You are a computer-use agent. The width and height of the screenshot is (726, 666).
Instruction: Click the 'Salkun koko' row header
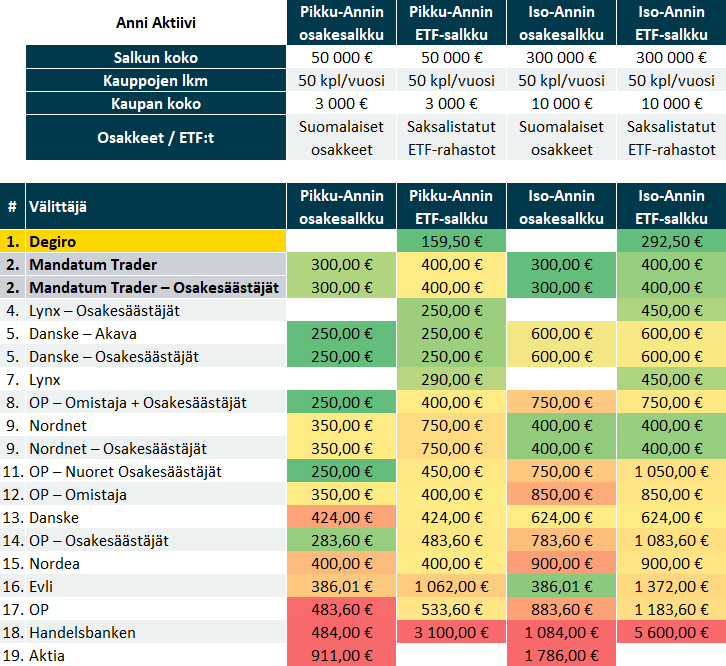(x=156, y=57)
